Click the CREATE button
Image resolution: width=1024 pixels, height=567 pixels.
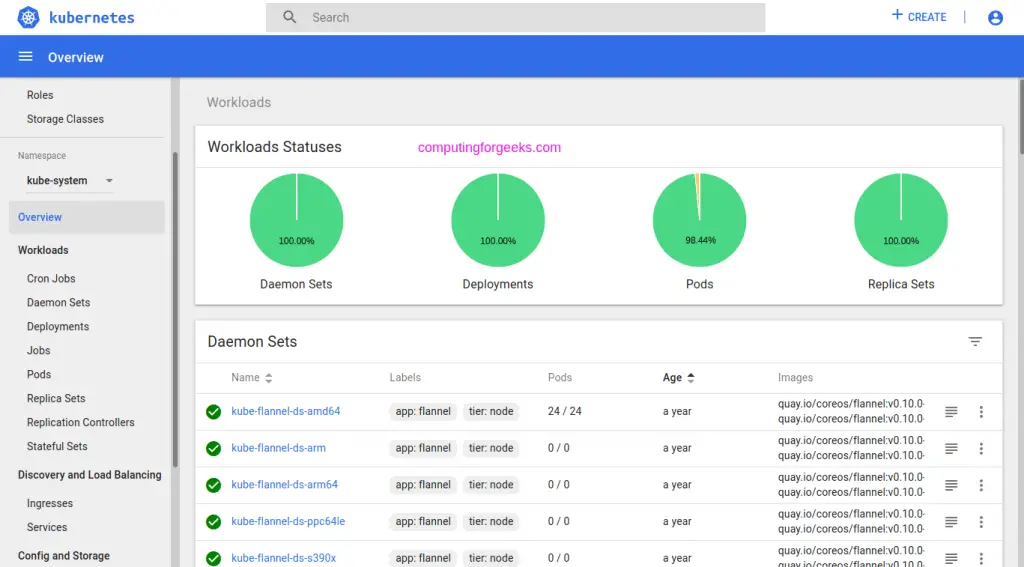pyautogui.click(x=919, y=16)
